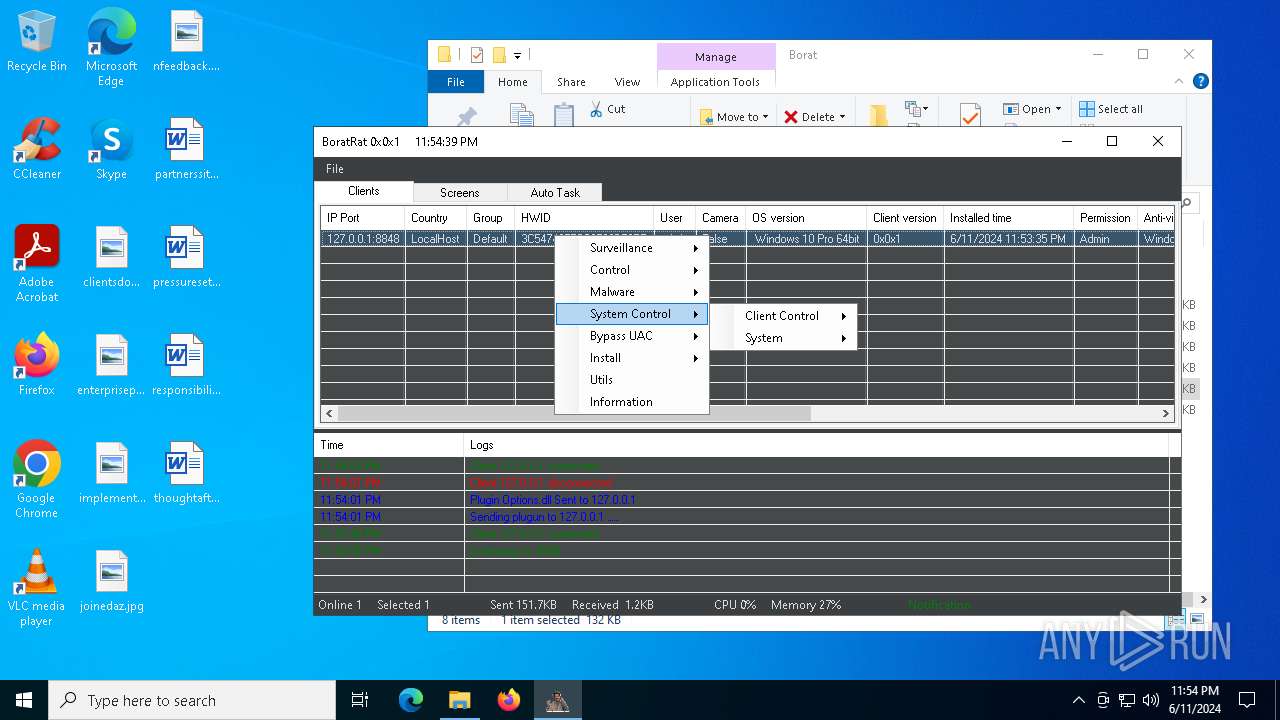Screen dimensions: 1280x720
Task: Select the clientsdo image file icon
Action: [112, 257]
